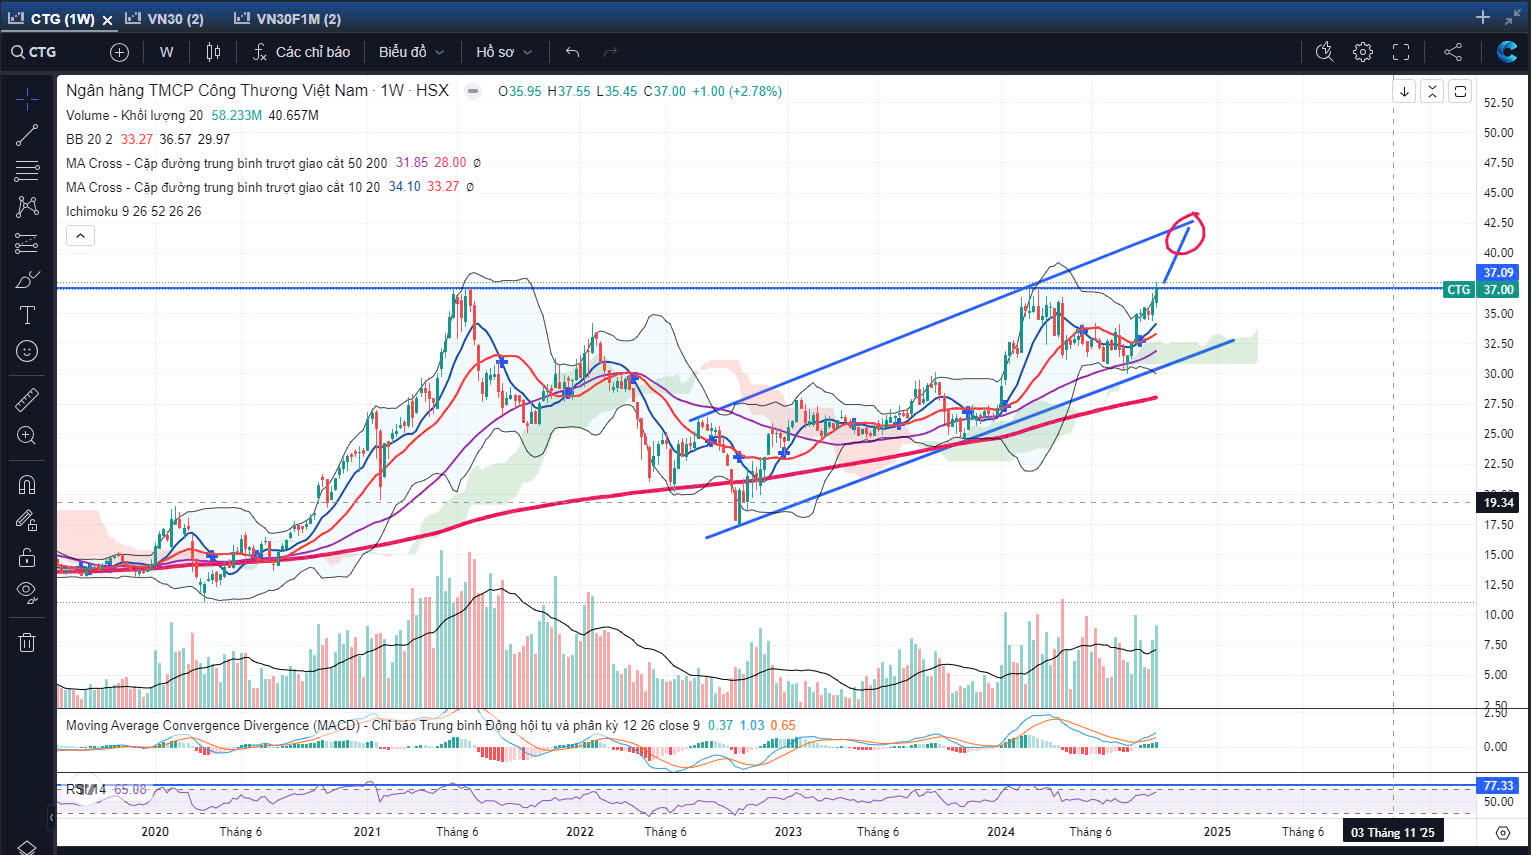The width and height of the screenshot is (1531, 855).
Task: Click the trash icon to remove drawings
Action: [27, 642]
